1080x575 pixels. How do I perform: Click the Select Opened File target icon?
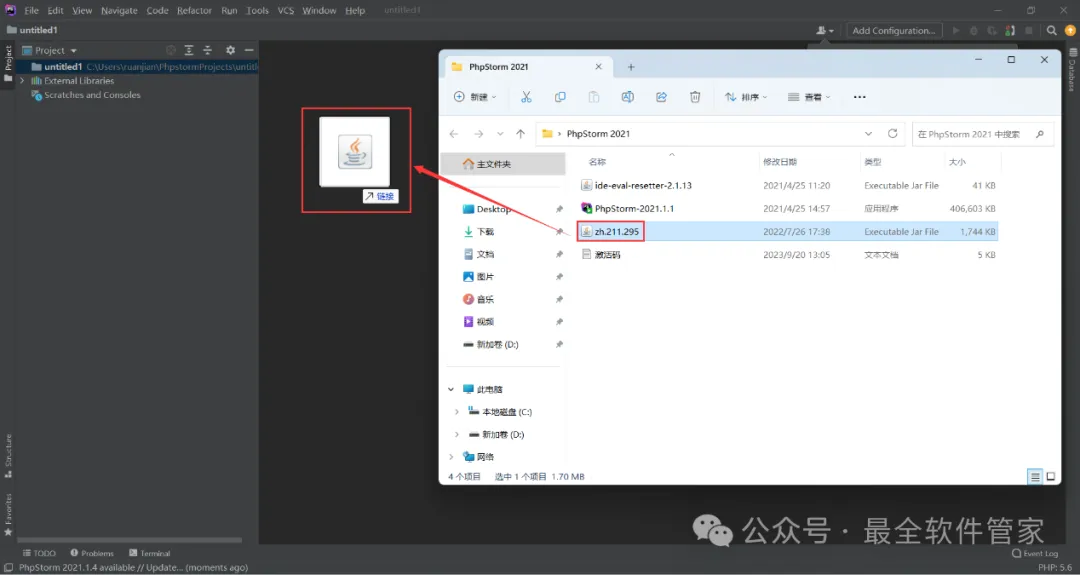pyautogui.click(x=171, y=50)
